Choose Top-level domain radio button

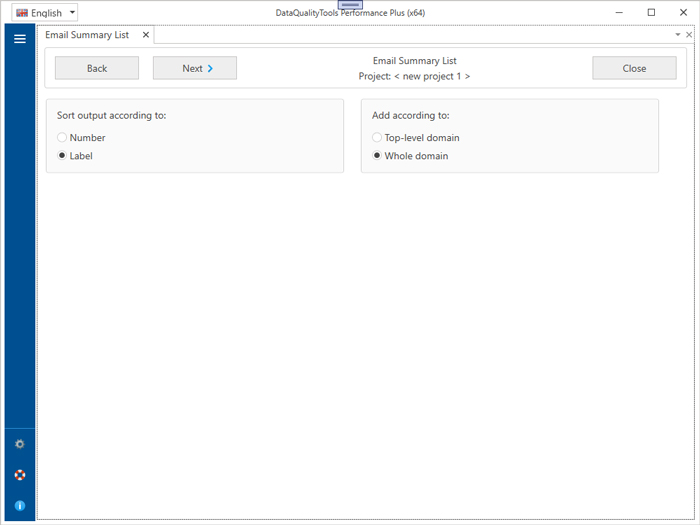coord(377,138)
